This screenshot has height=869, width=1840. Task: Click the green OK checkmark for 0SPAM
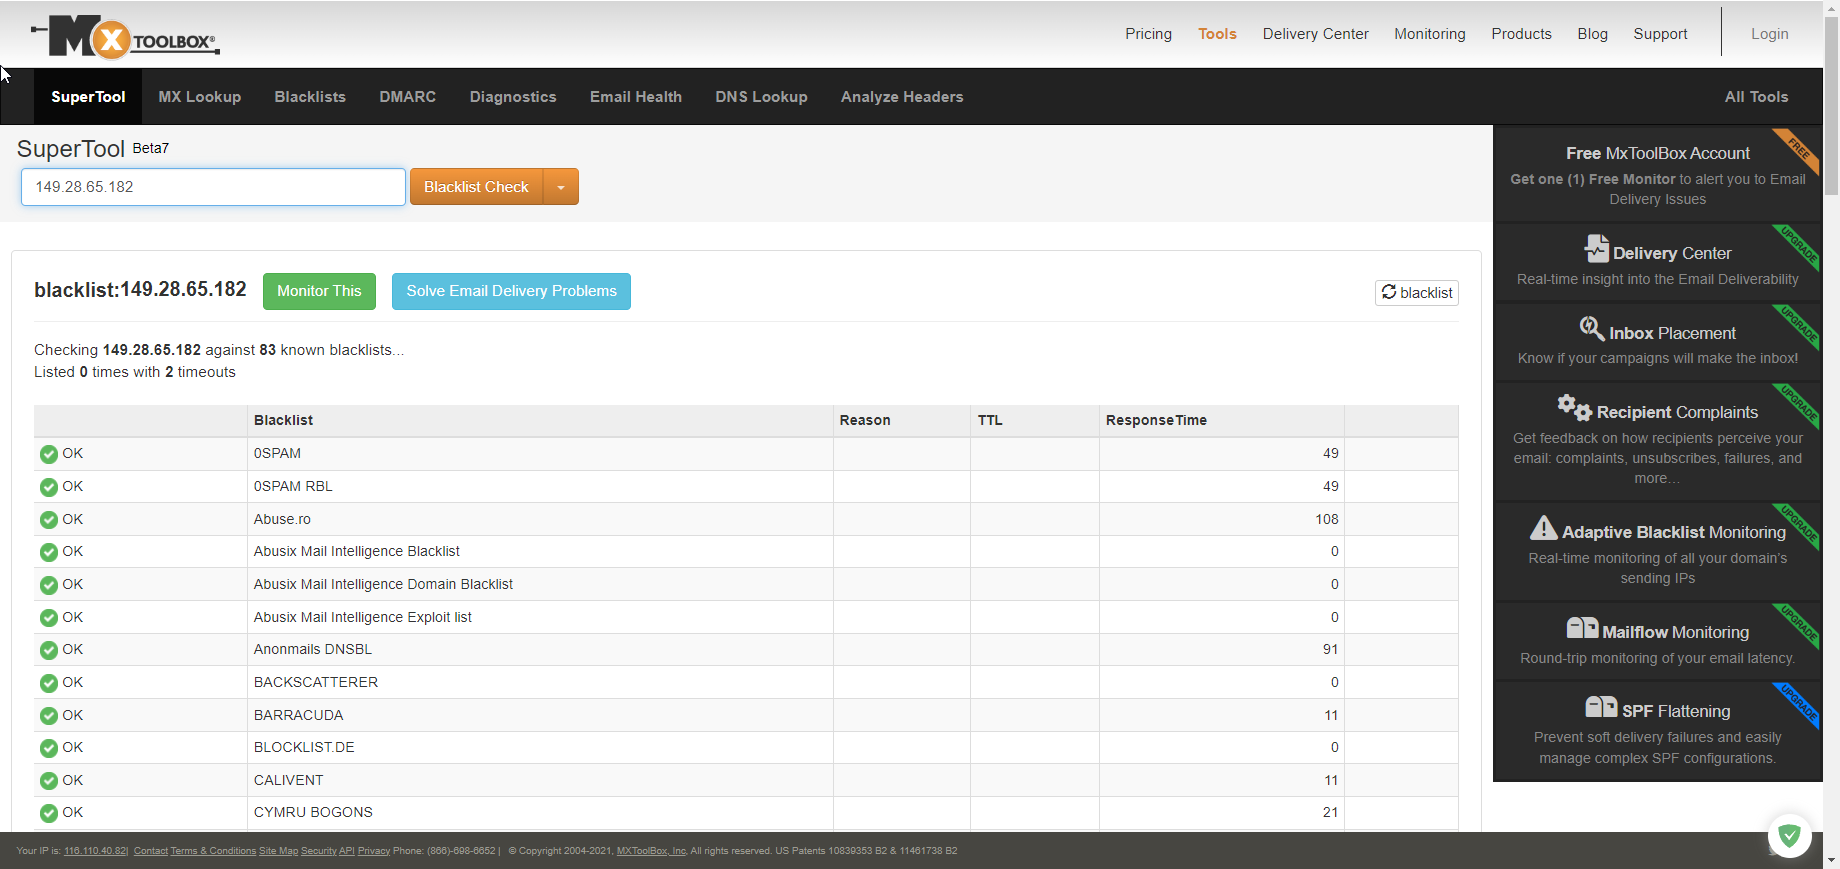49,455
